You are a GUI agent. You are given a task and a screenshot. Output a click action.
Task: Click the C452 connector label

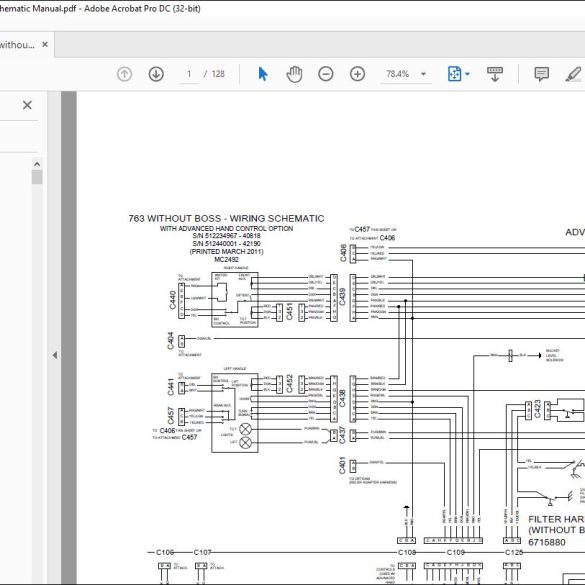(289, 384)
